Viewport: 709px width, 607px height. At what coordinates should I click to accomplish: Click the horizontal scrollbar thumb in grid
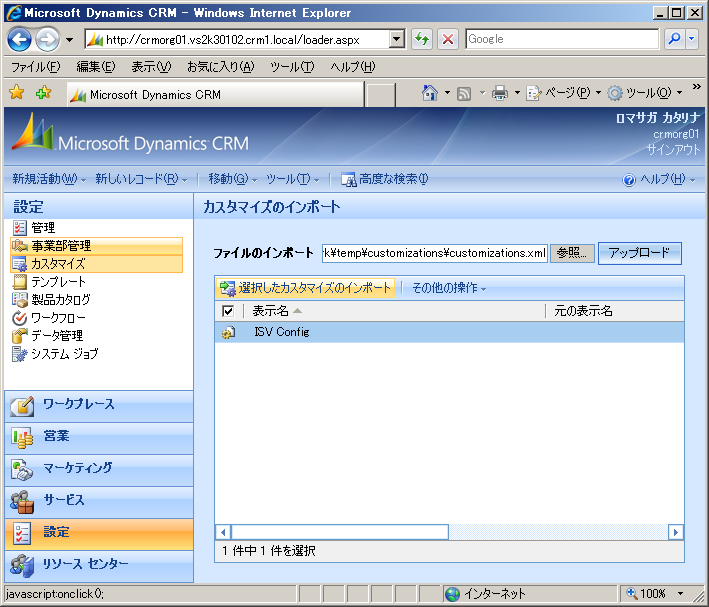click(x=340, y=532)
